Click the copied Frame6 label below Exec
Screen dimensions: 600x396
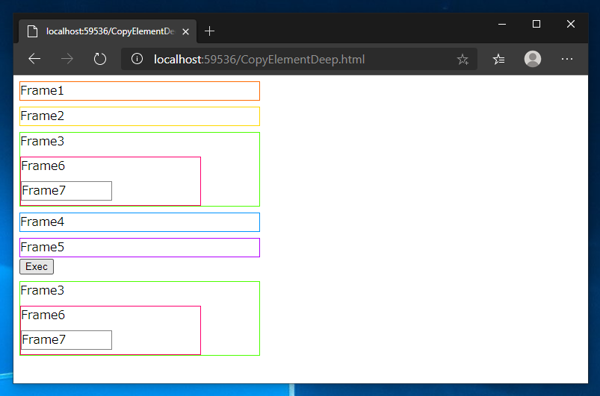tap(43, 315)
